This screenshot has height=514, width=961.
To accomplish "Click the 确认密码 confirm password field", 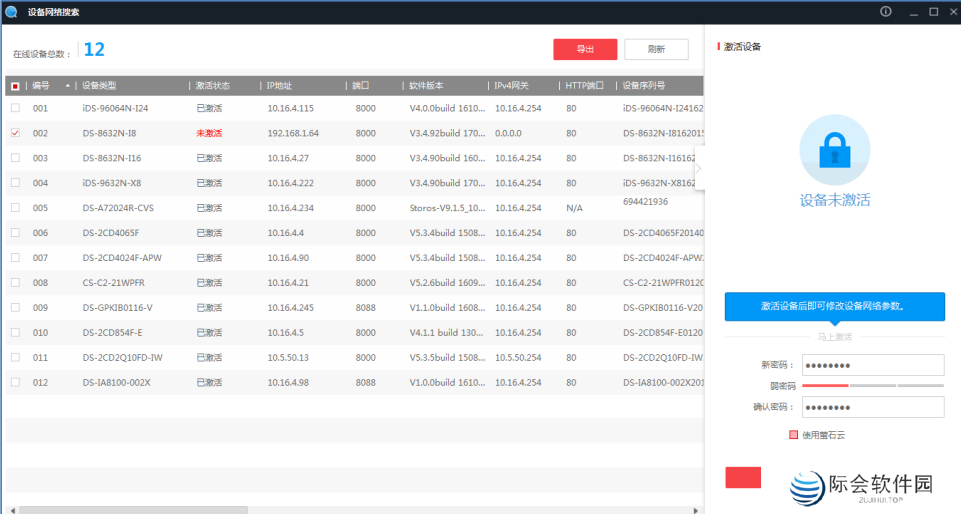I will pyautogui.click(x=872, y=407).
